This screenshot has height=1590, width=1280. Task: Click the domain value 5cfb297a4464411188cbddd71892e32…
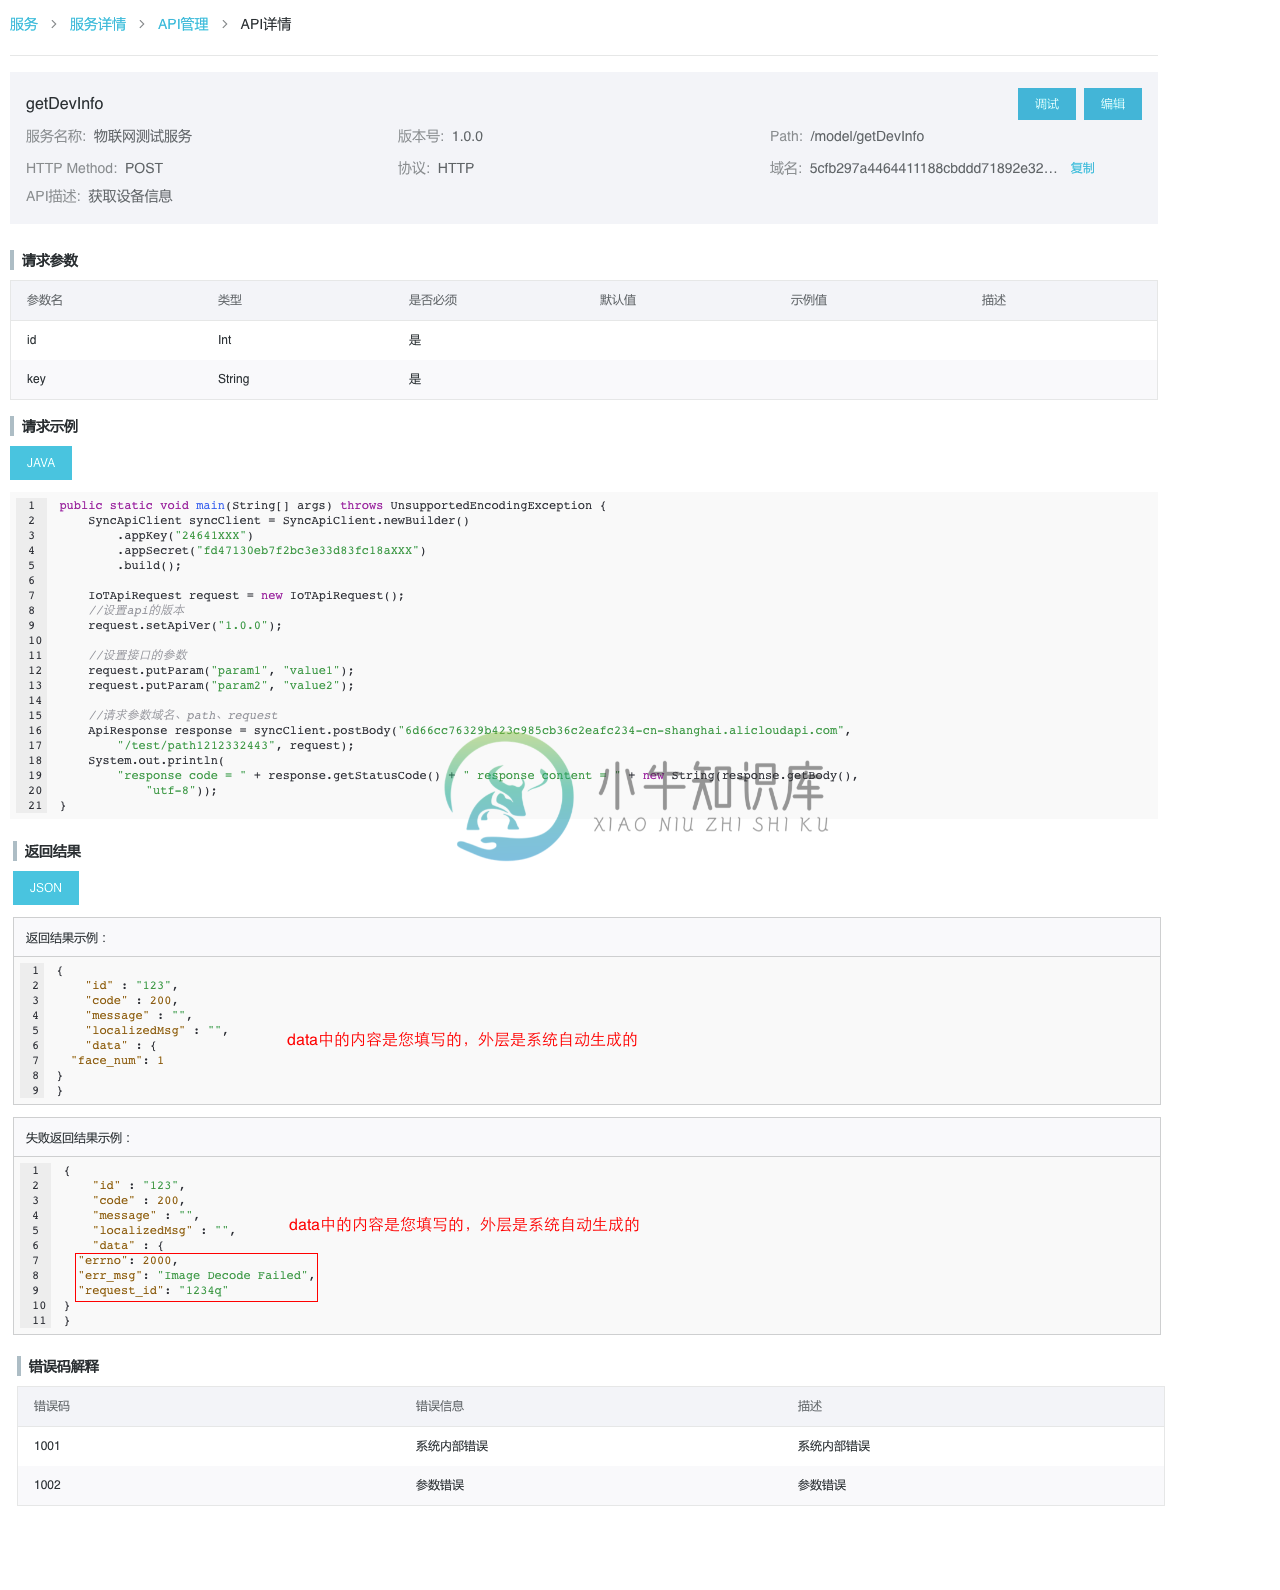[933, 168]
